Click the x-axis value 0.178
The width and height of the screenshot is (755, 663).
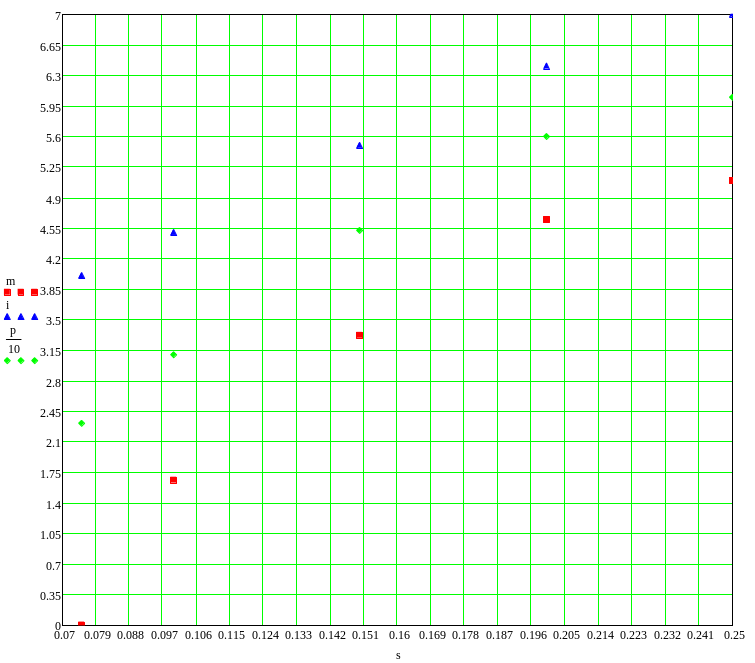[x=466, y=635]
